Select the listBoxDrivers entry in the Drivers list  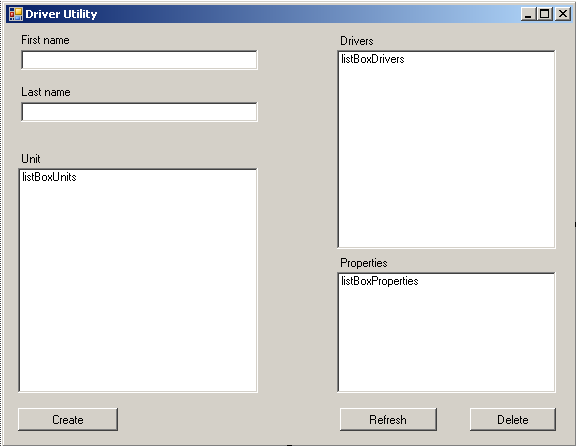pos(373,59)
